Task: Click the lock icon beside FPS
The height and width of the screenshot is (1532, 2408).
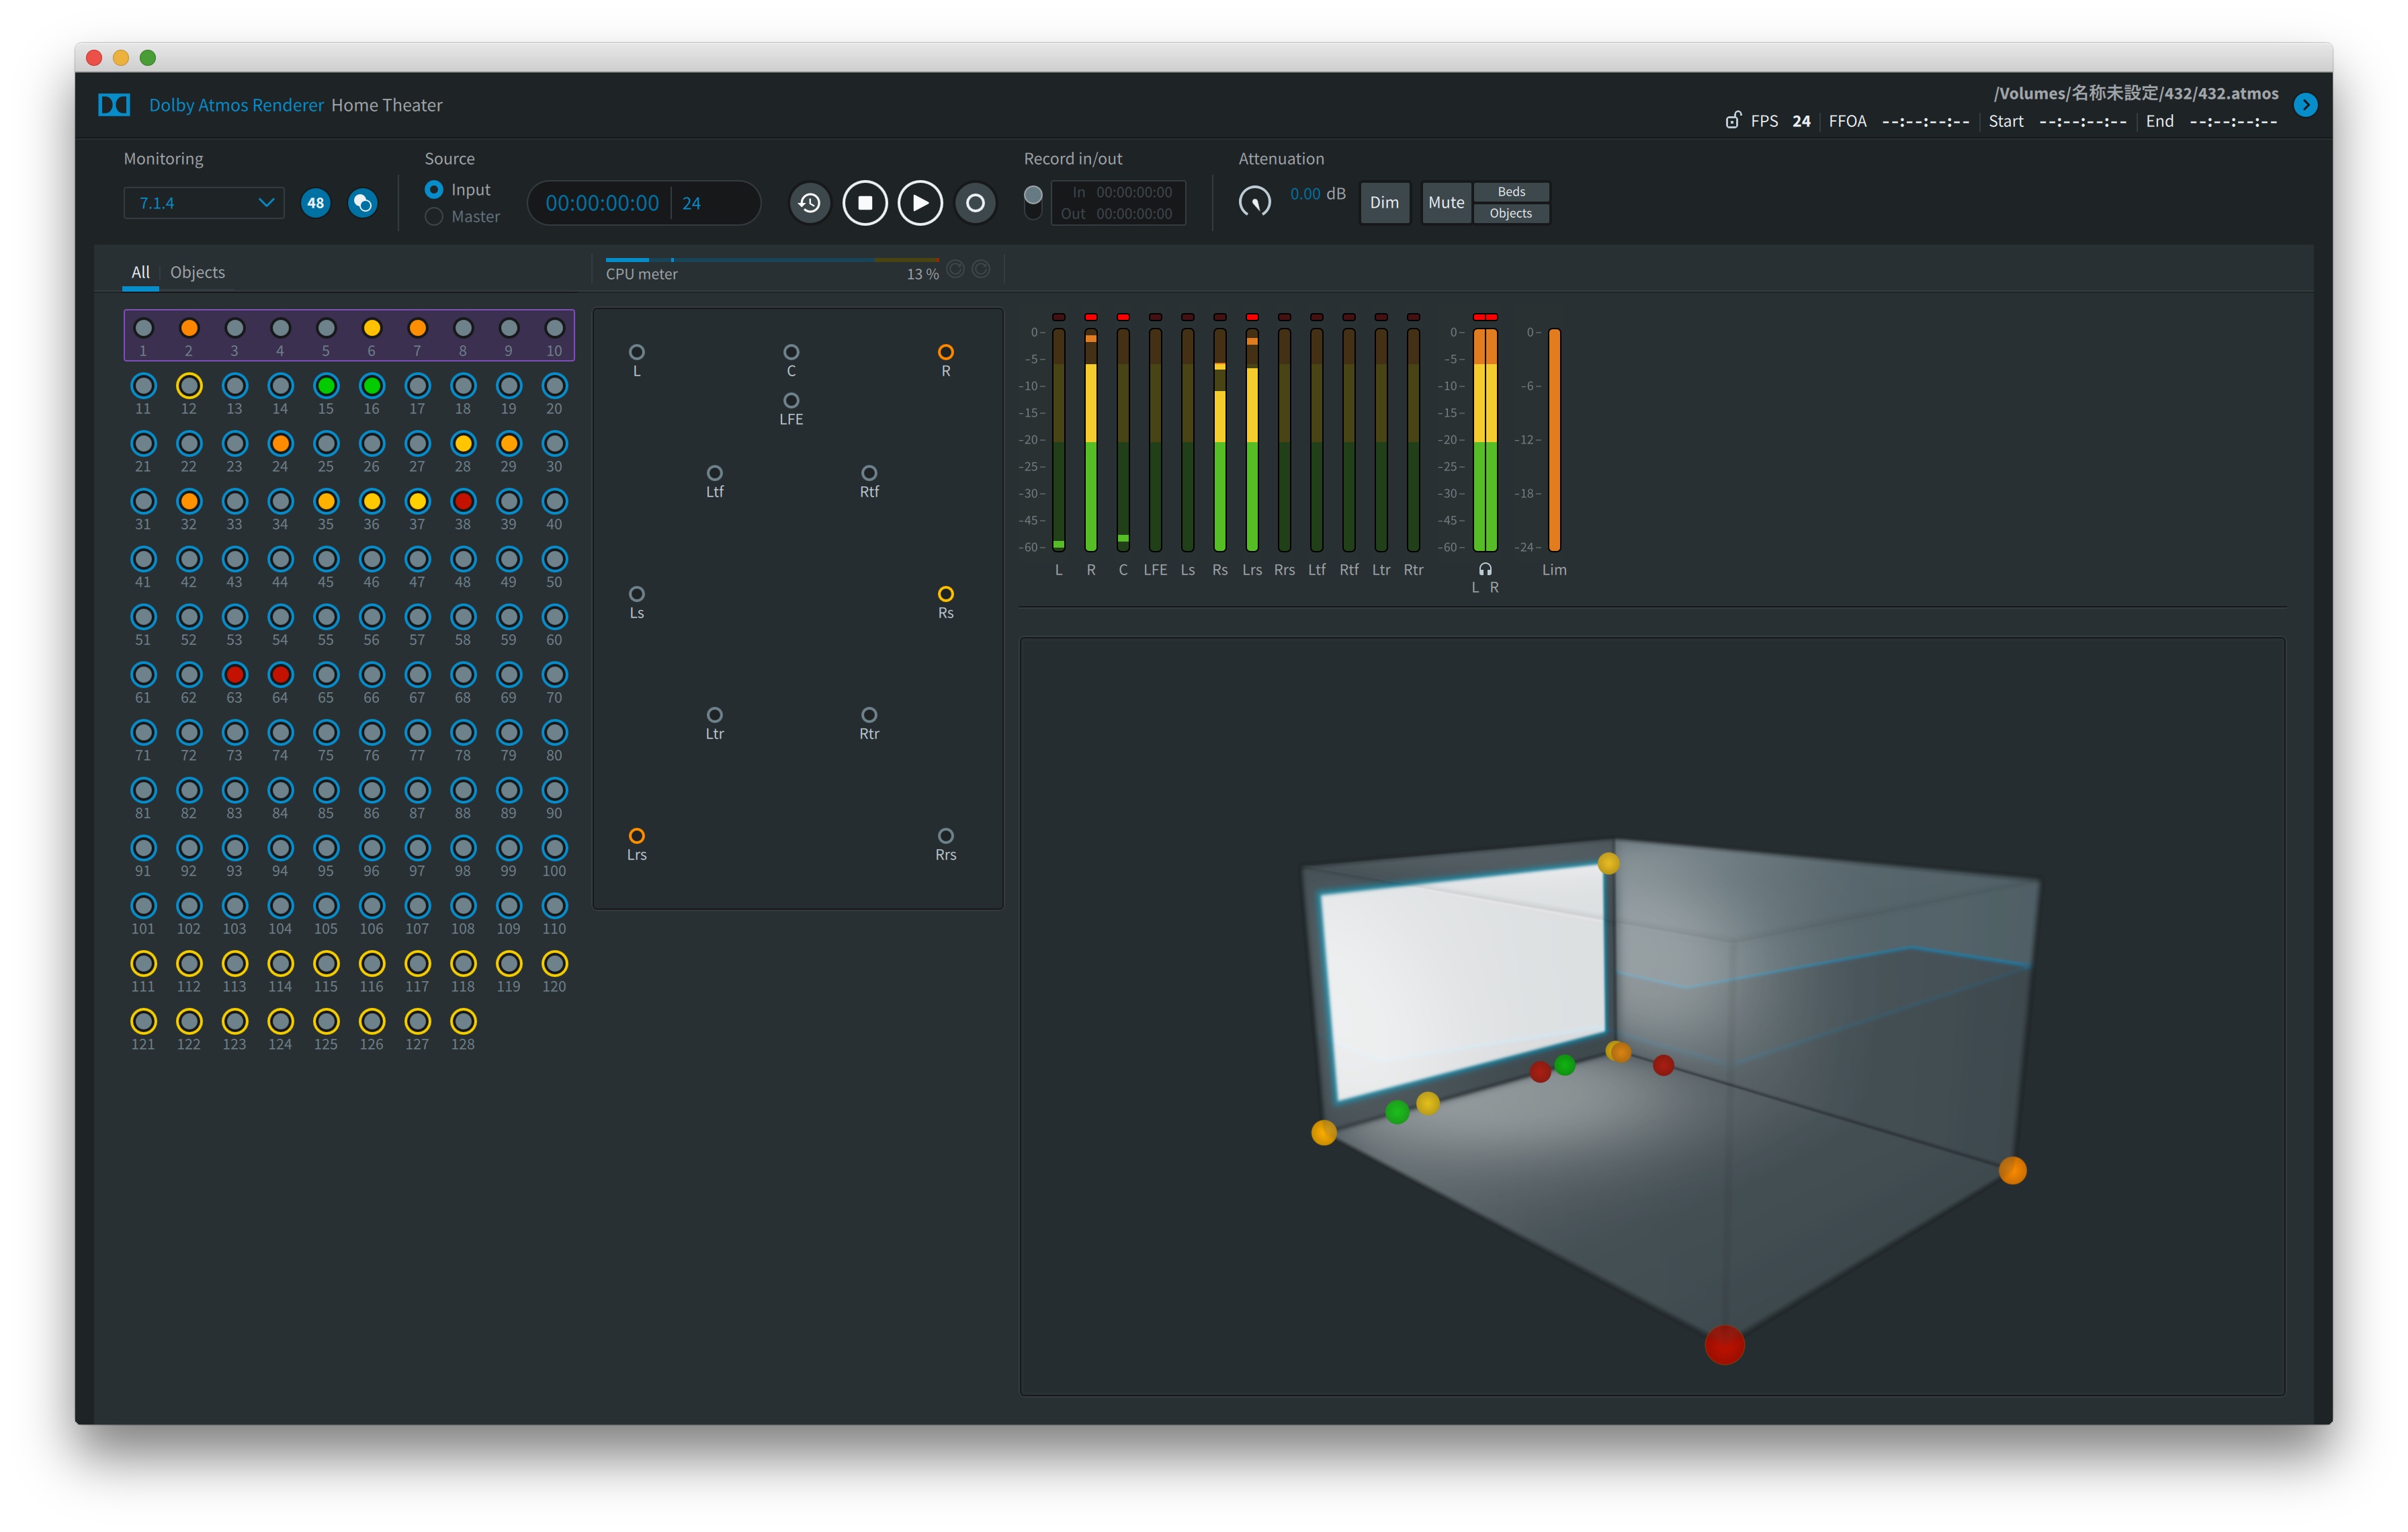Action: [x=1733, y=120]
